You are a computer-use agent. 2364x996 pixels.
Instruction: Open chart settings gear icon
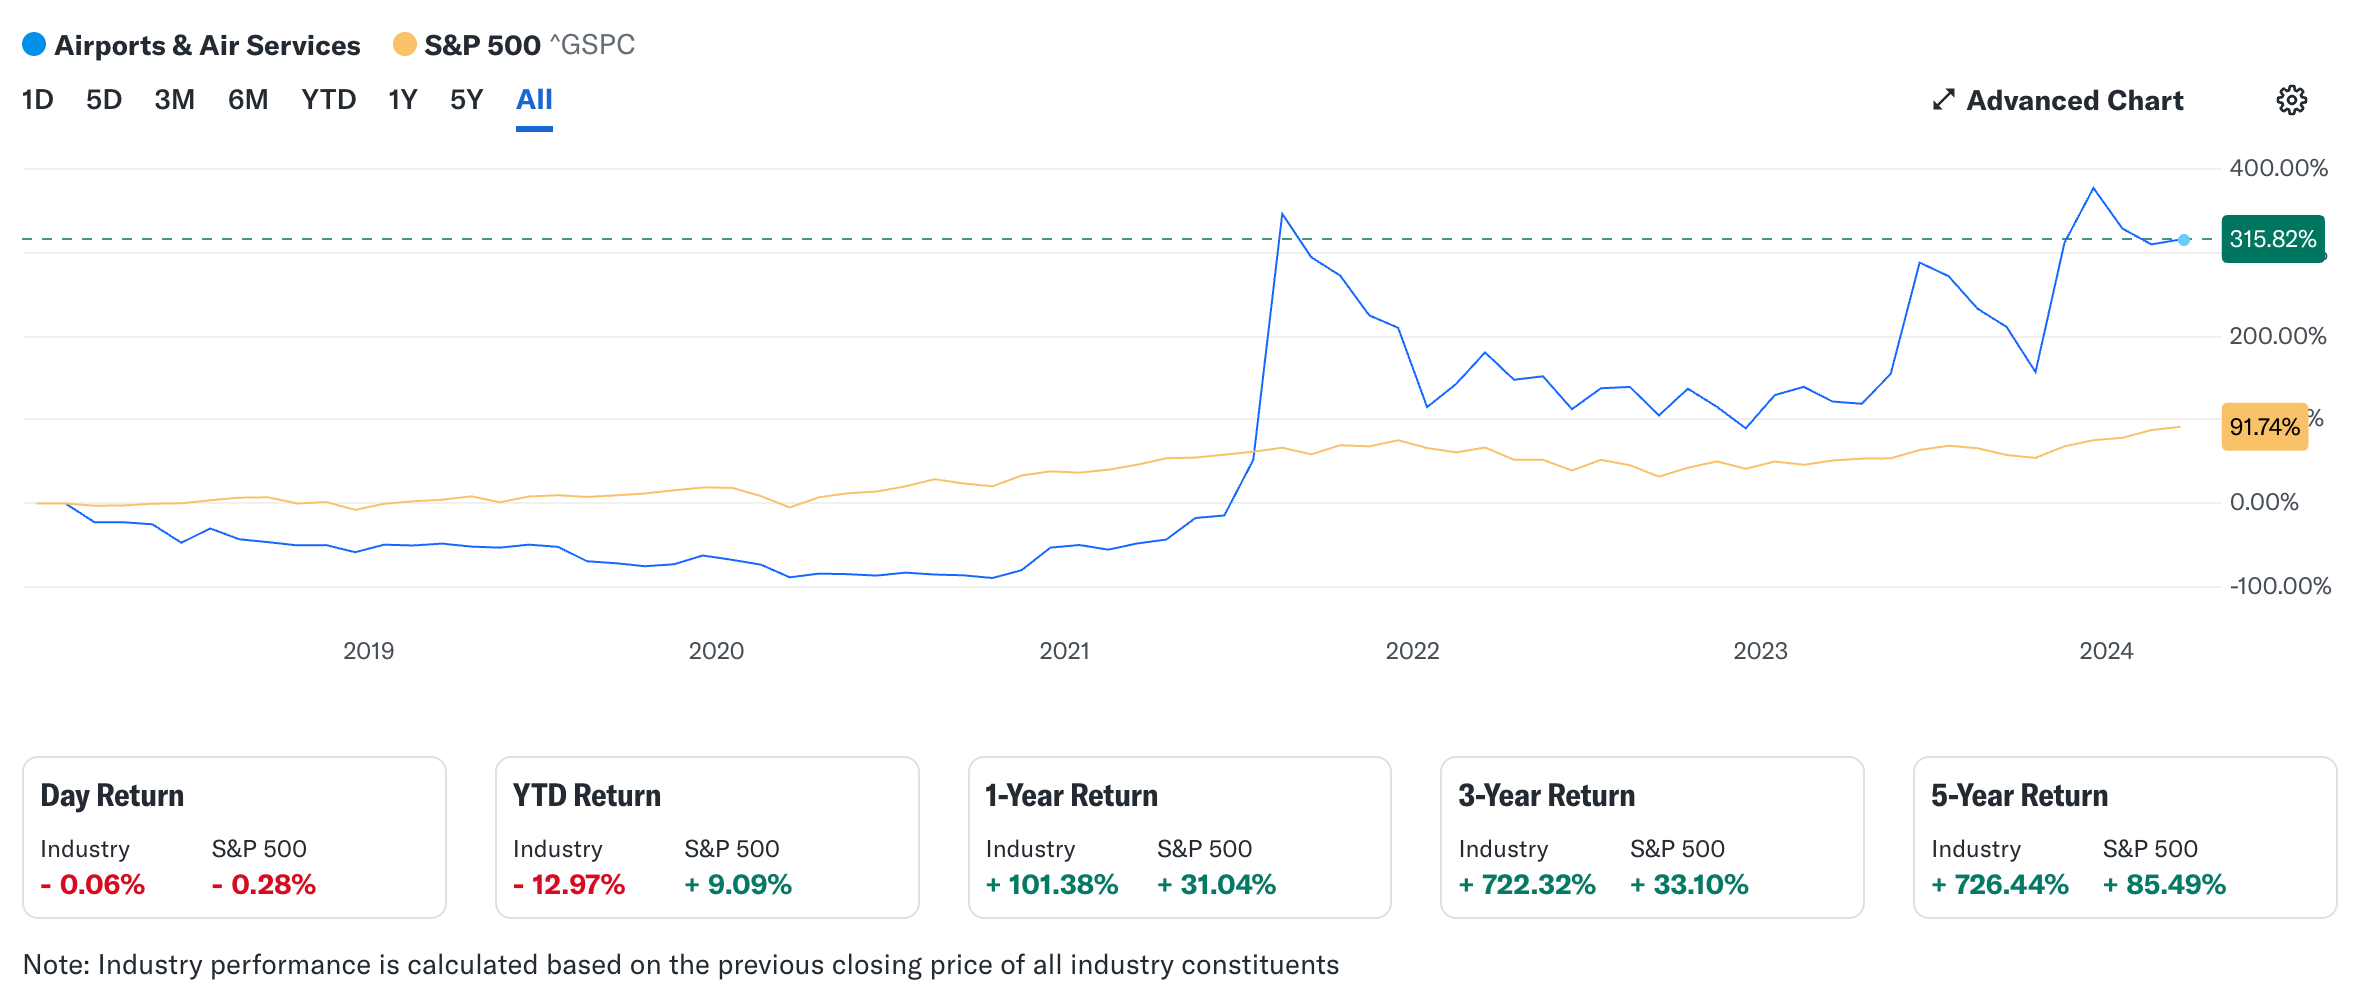(x=2291, y=100)
